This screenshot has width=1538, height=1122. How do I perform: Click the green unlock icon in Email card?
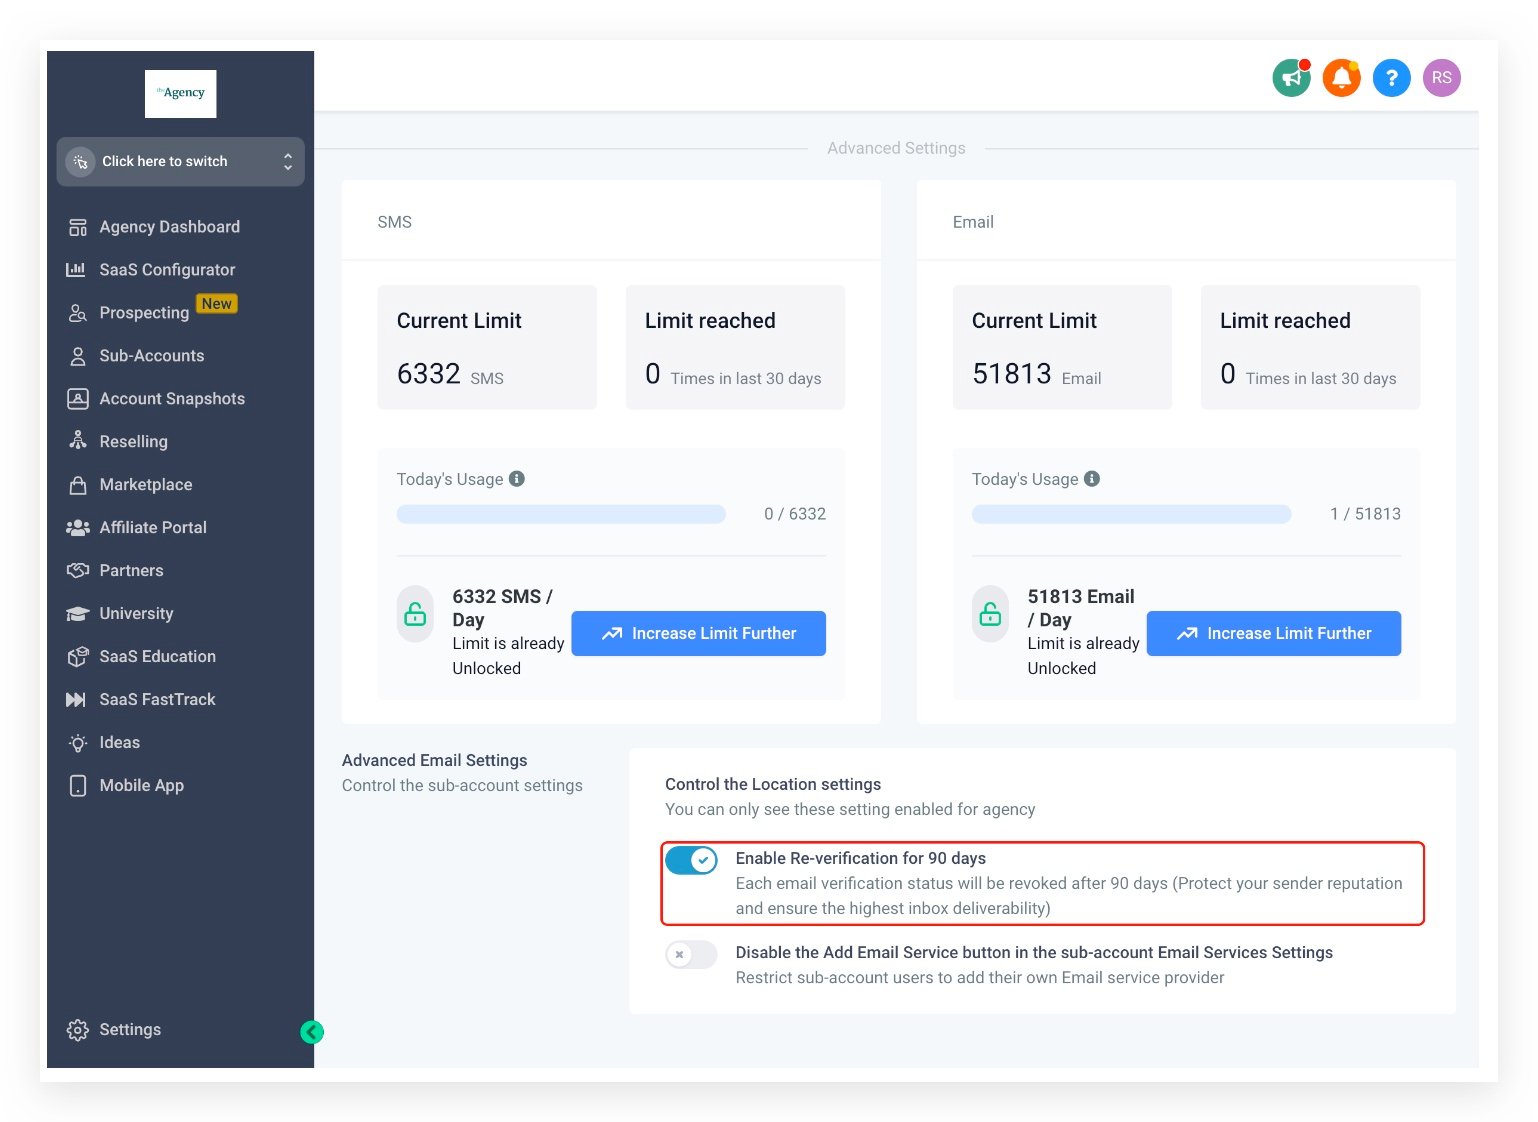click(x=990, y=614)
